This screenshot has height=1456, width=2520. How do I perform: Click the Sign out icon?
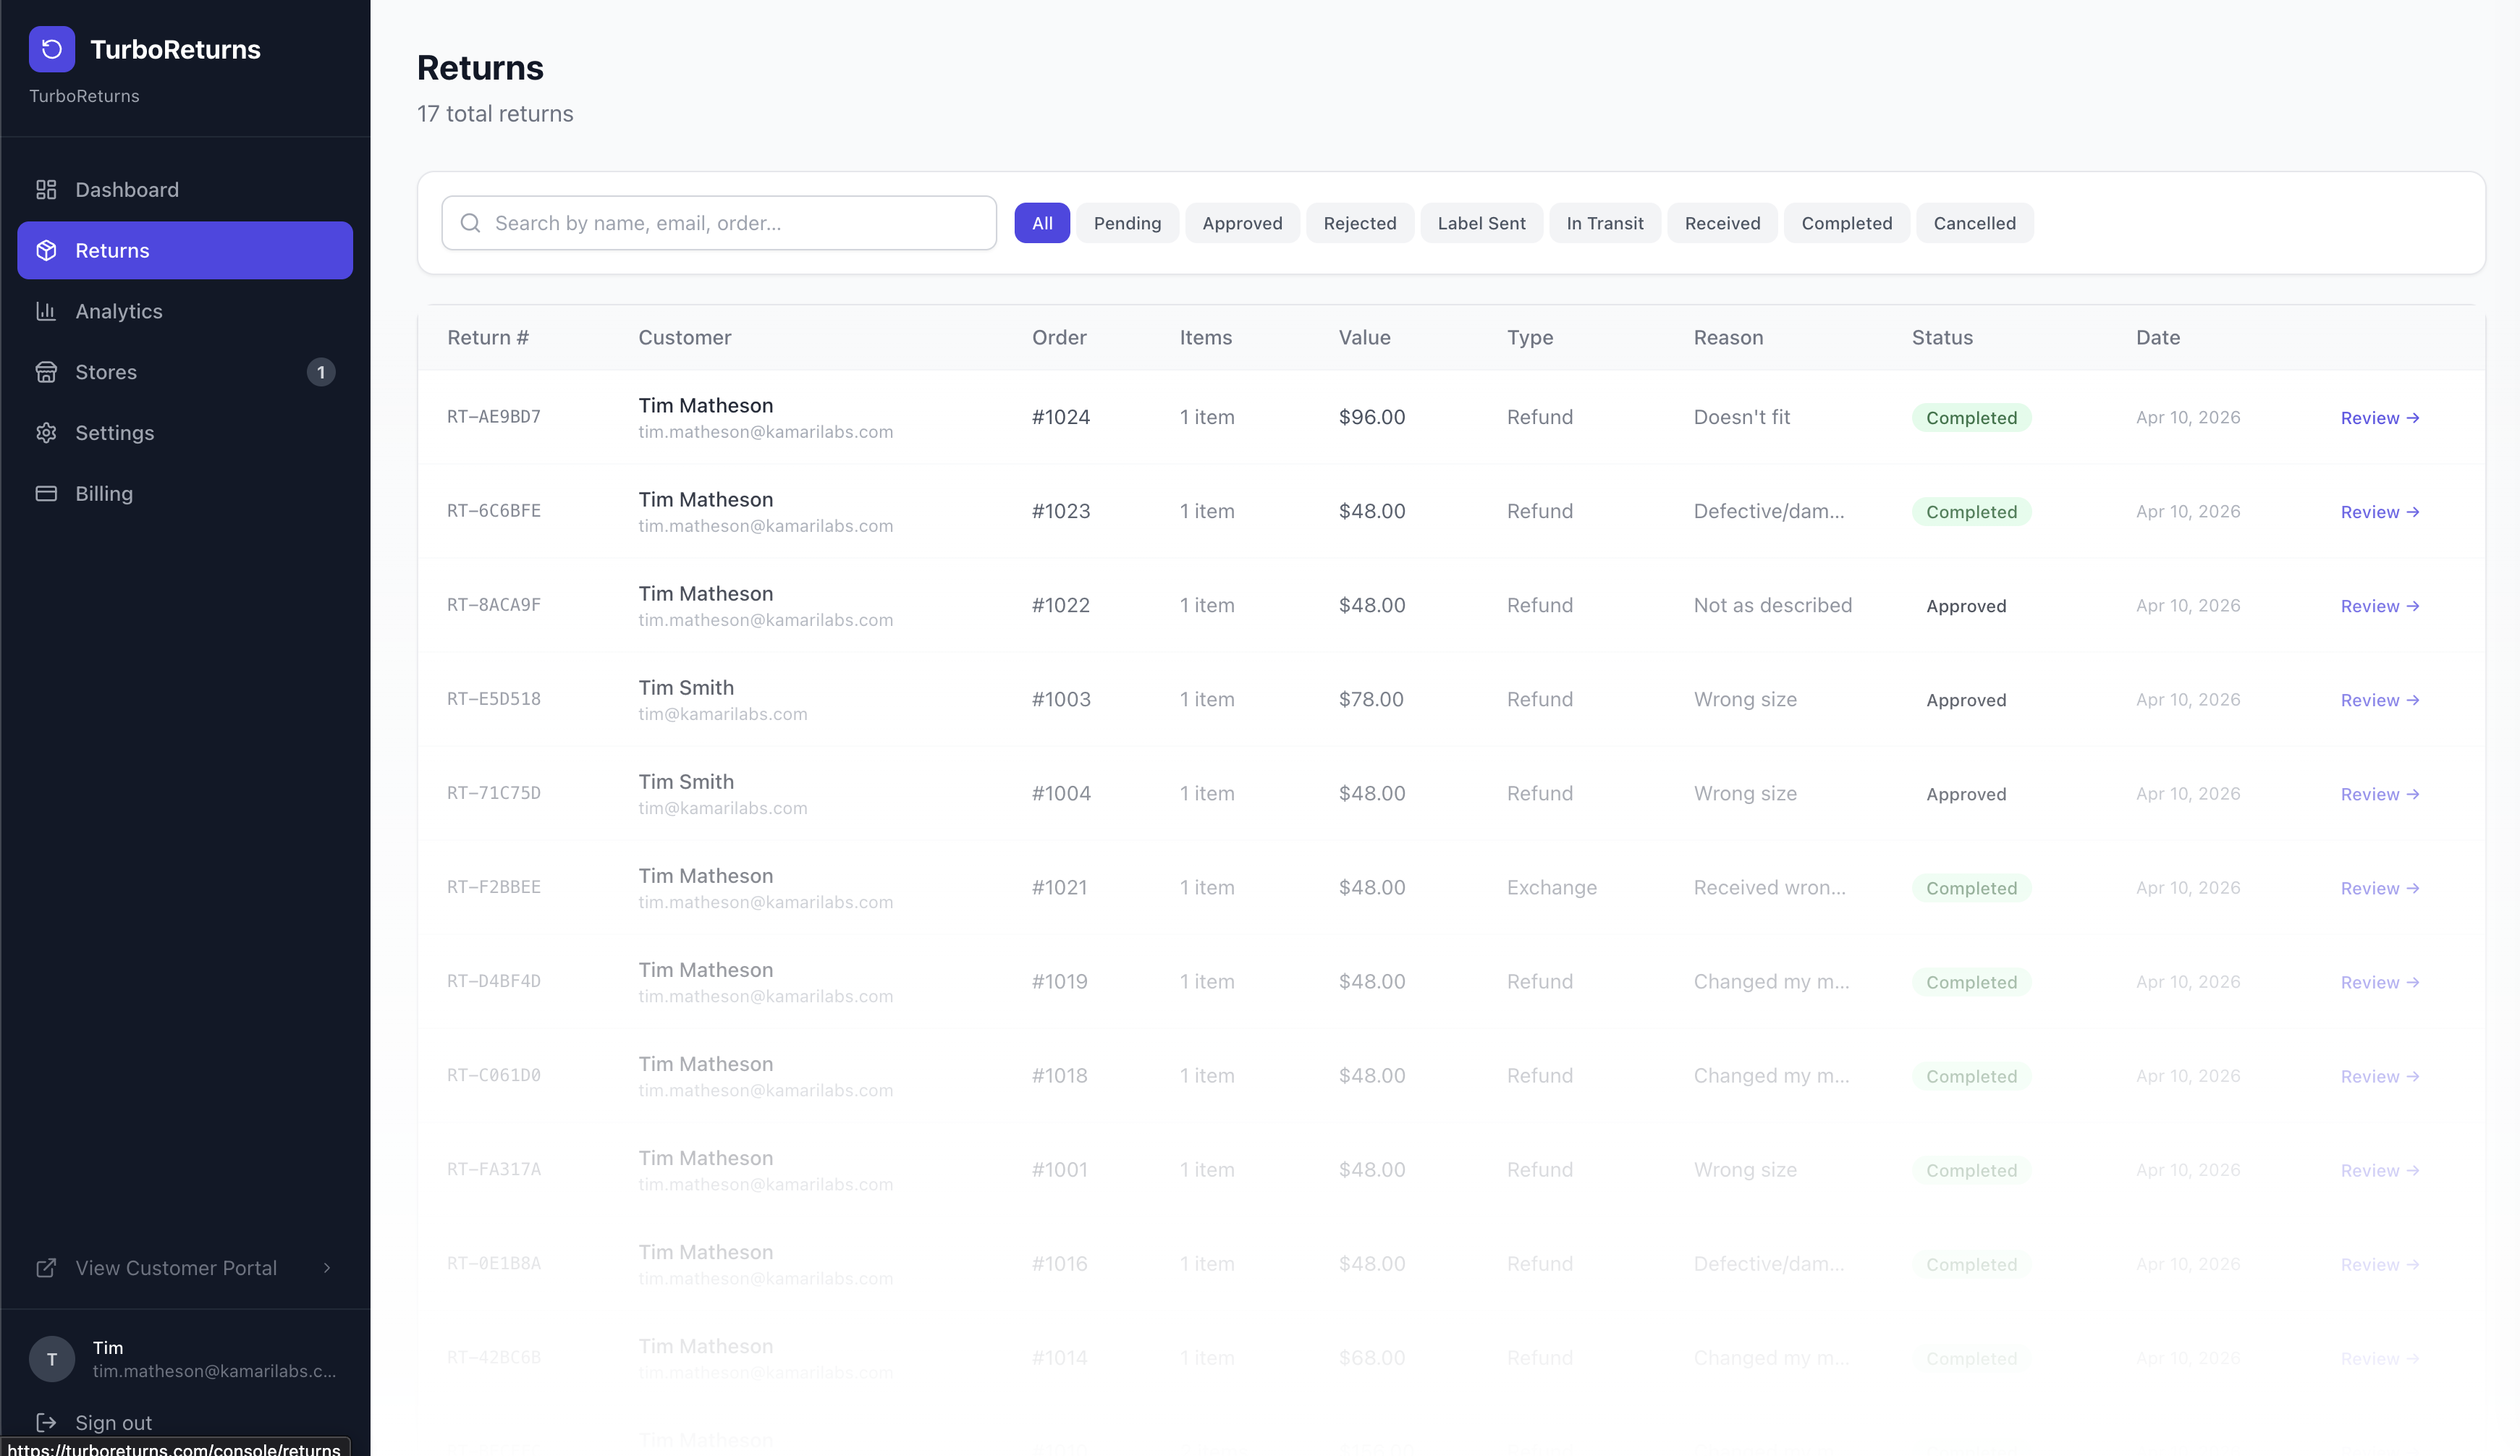46,1422
